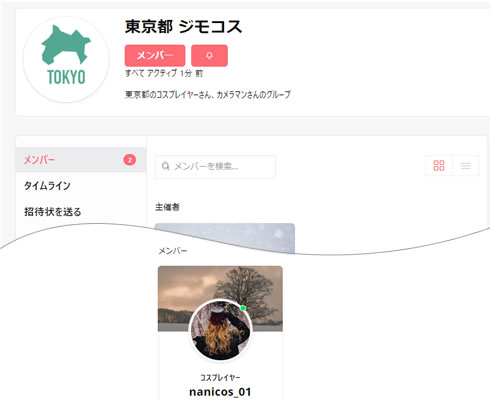Switch to list view layout
This screenshot has width=490, height=400.
coord(466,165)
